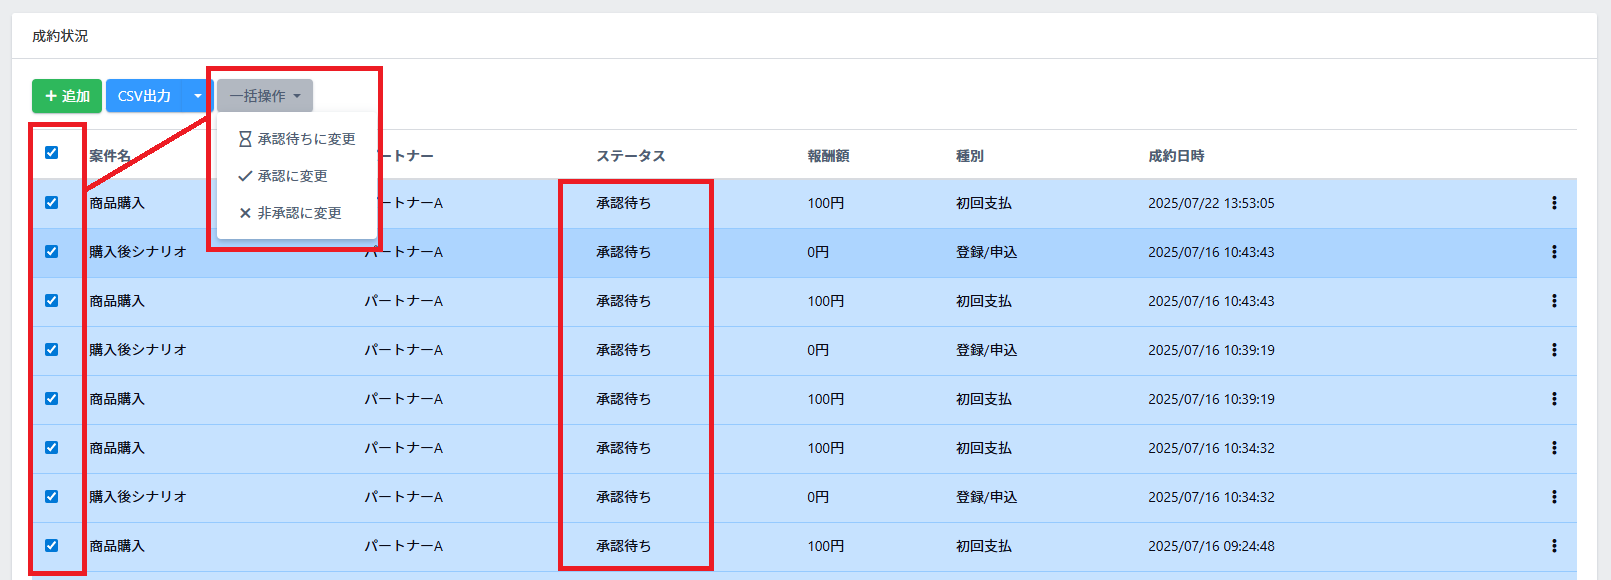1611x580 pixels.
Task: Click the X icon for 非承認に変更
Action: tap(245, 213)
